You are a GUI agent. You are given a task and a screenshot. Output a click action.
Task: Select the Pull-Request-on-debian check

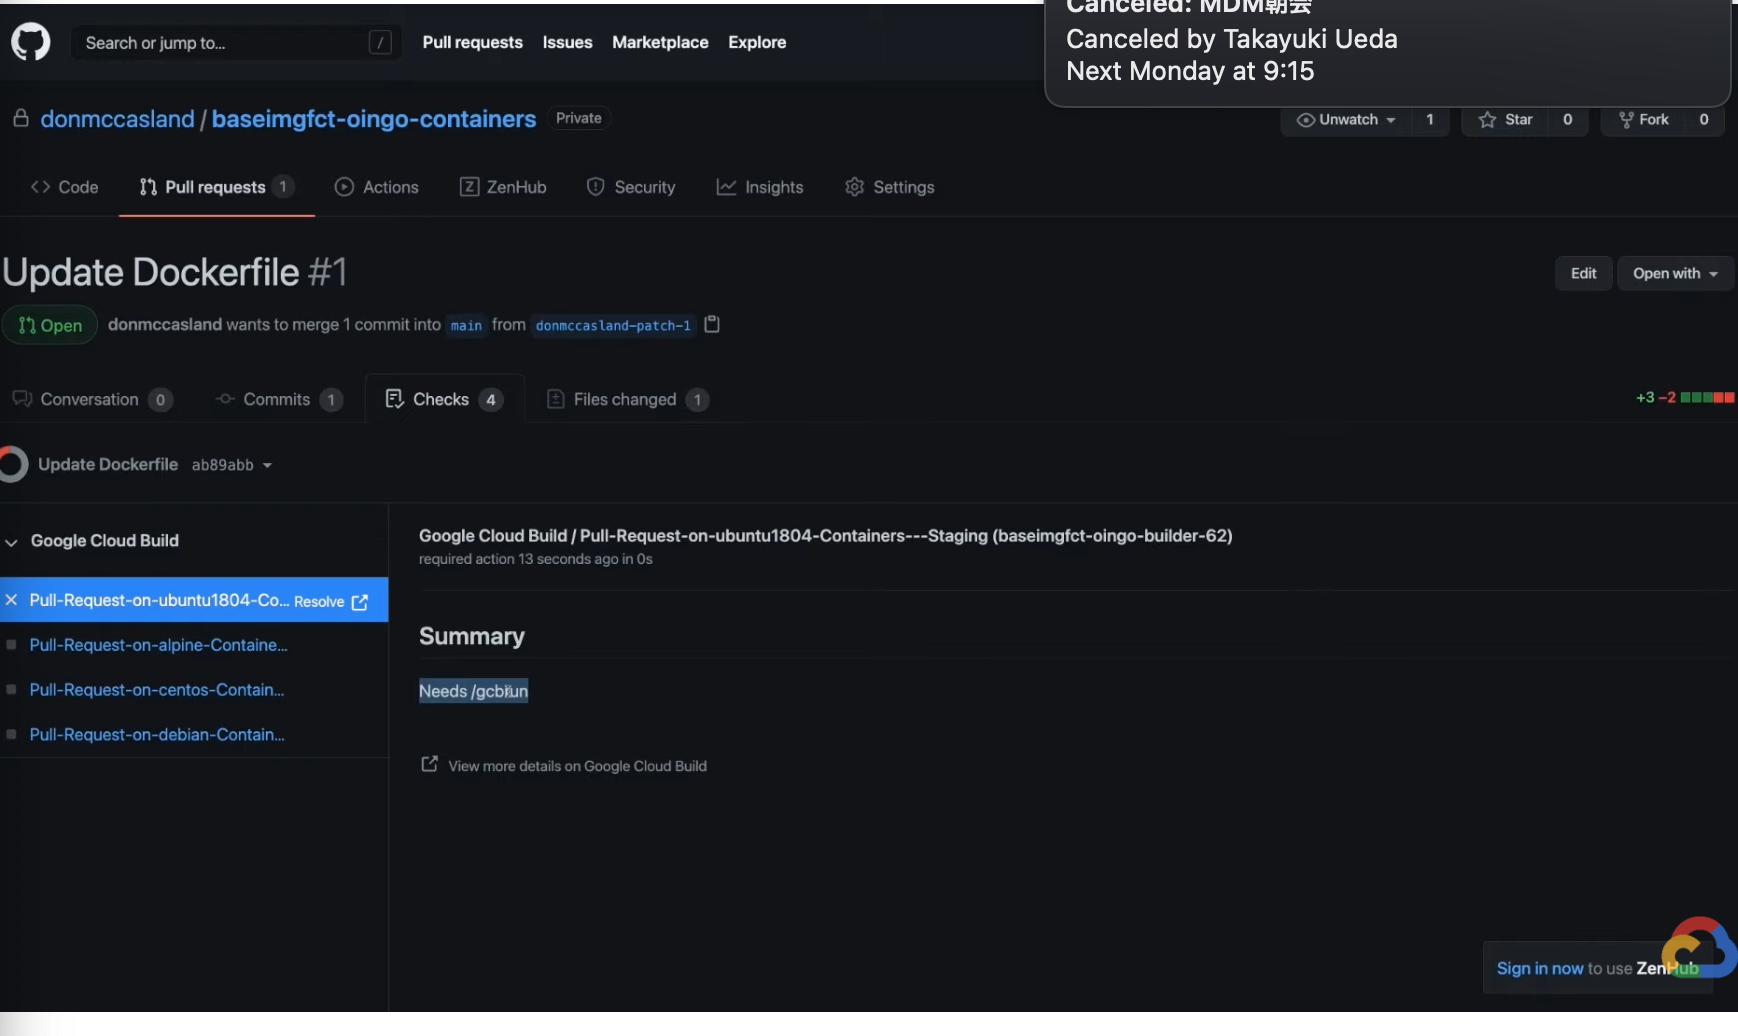coord(158,734)
